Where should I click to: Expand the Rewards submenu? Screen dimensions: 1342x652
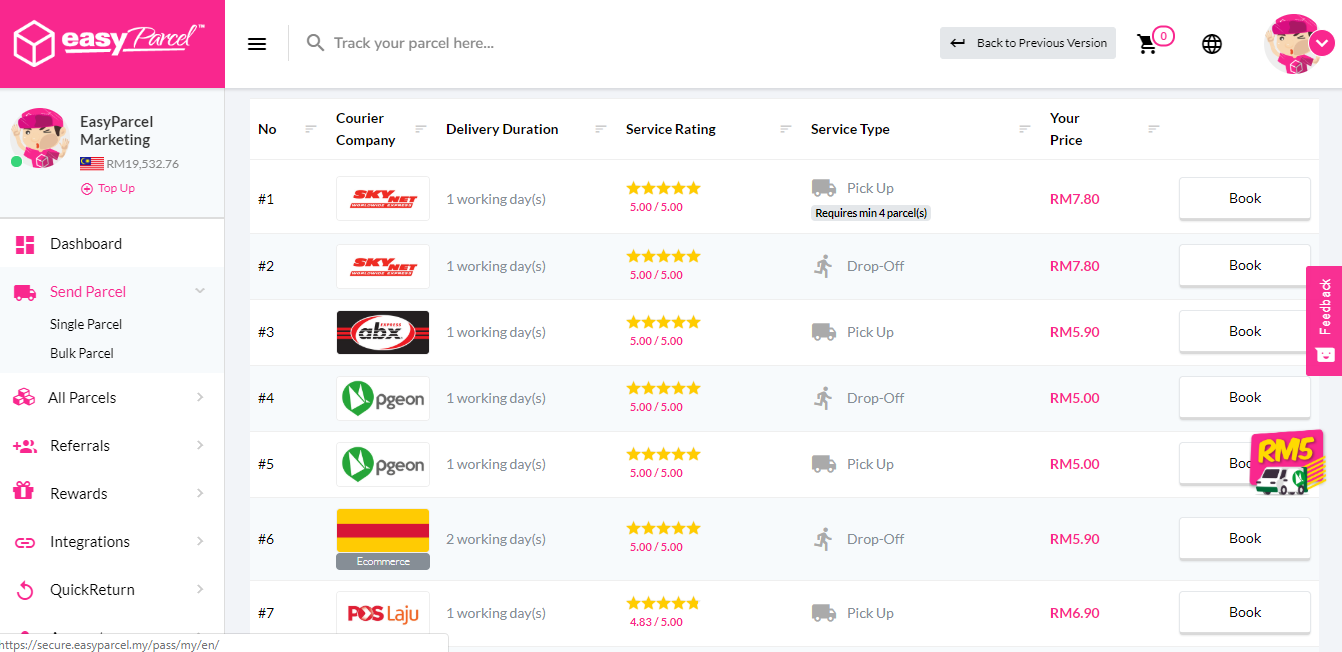[x=200, y=493]
